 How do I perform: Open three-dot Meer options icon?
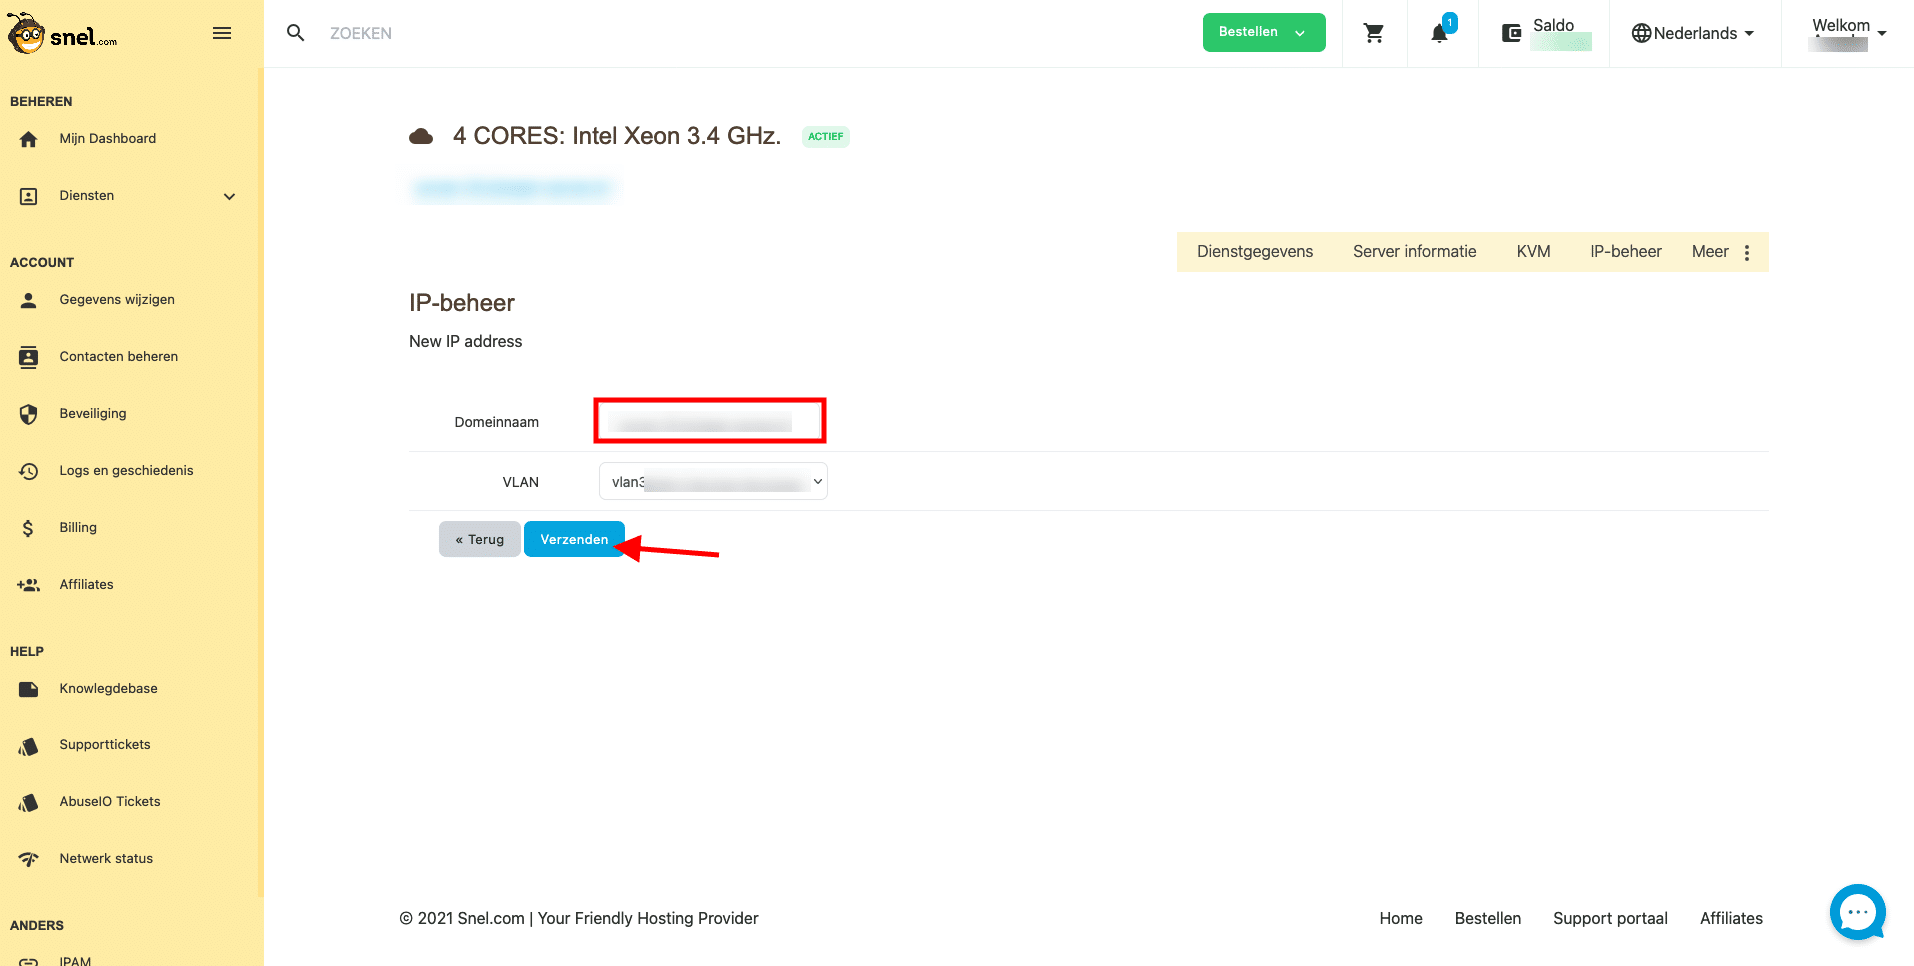1747,252
